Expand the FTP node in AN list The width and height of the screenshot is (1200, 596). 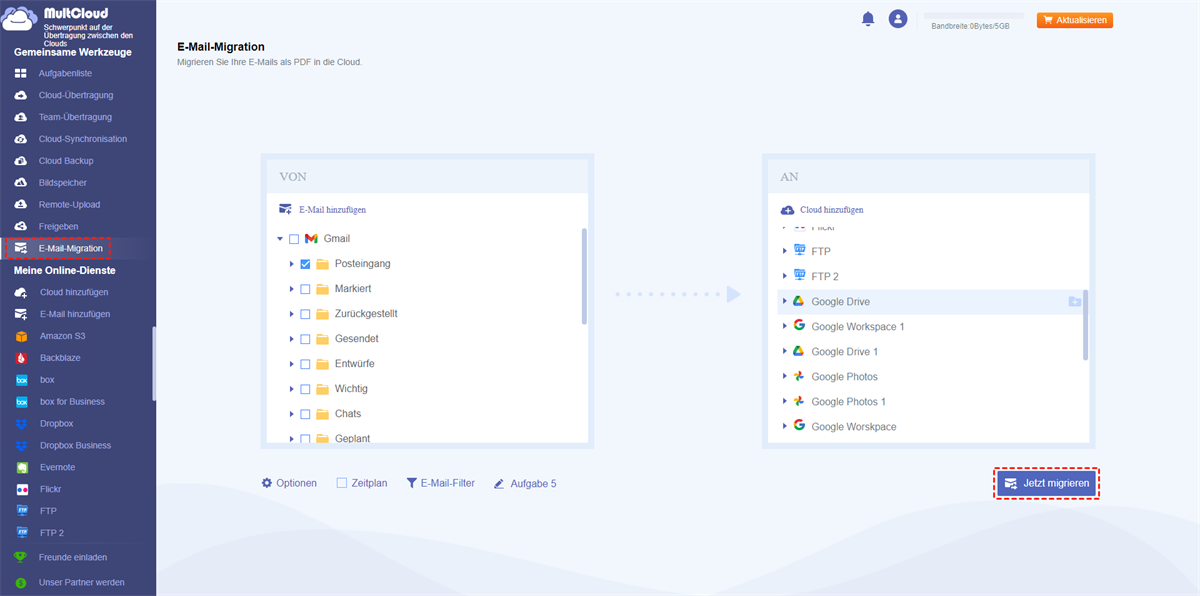click(785, 251)
